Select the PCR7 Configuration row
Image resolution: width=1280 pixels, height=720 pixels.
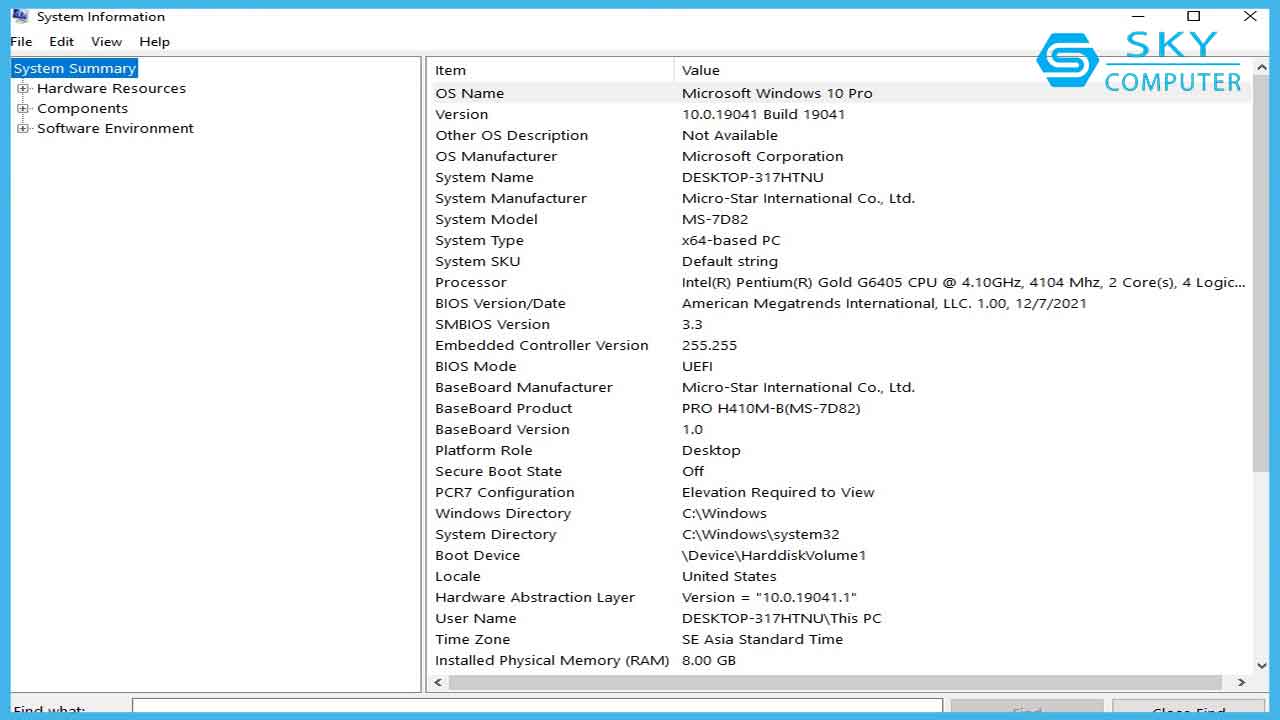click(x=840, y=492)
